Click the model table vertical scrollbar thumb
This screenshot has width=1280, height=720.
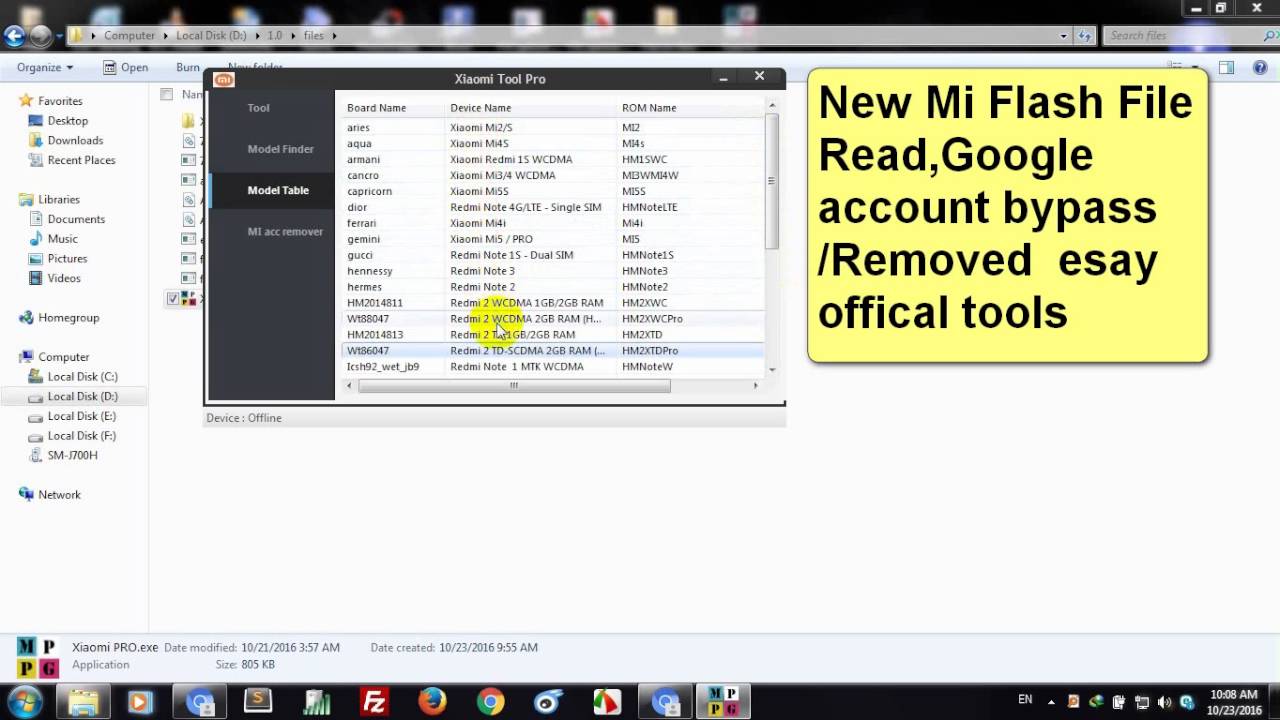coord(771,181)
